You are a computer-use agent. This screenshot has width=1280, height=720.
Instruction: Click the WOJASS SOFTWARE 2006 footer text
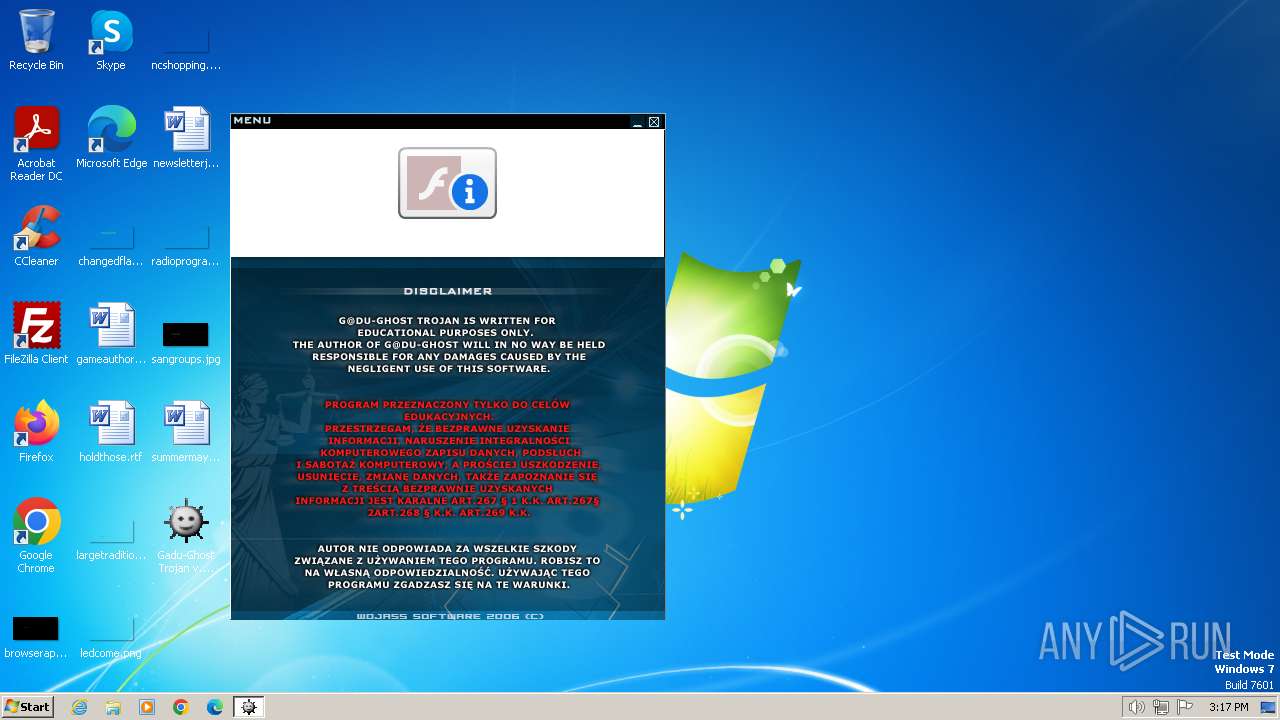(x=450, y=616)
